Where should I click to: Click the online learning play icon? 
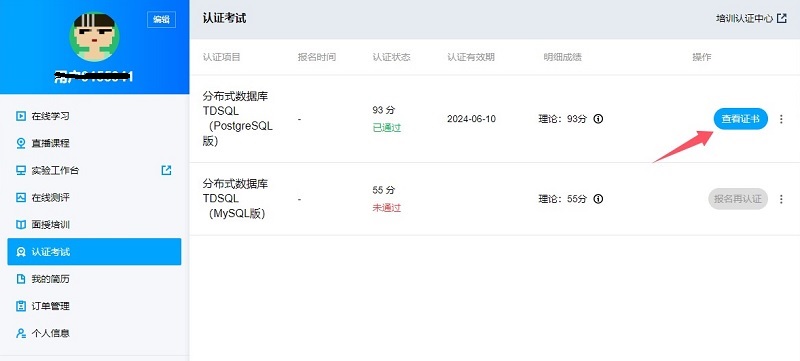21,116
